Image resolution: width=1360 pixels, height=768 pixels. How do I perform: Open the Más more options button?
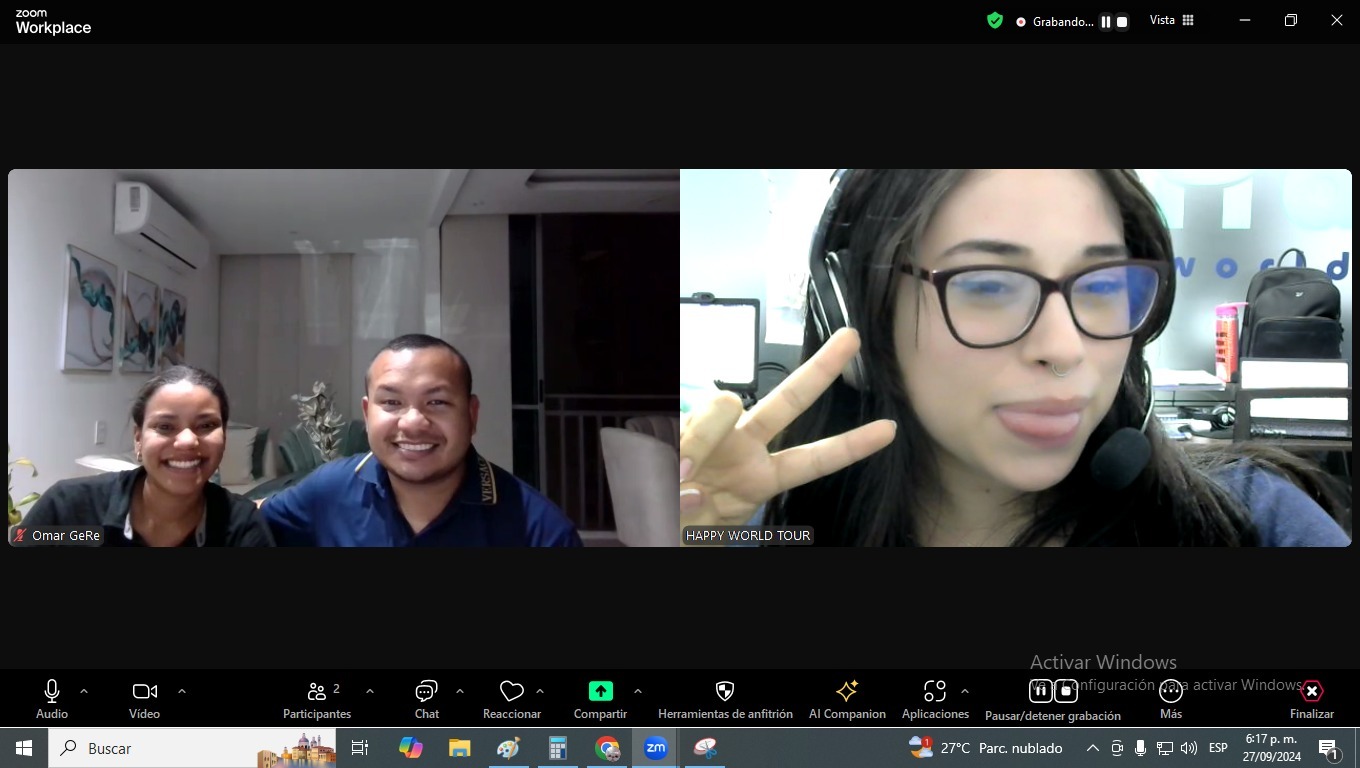tap(1171, 699)
